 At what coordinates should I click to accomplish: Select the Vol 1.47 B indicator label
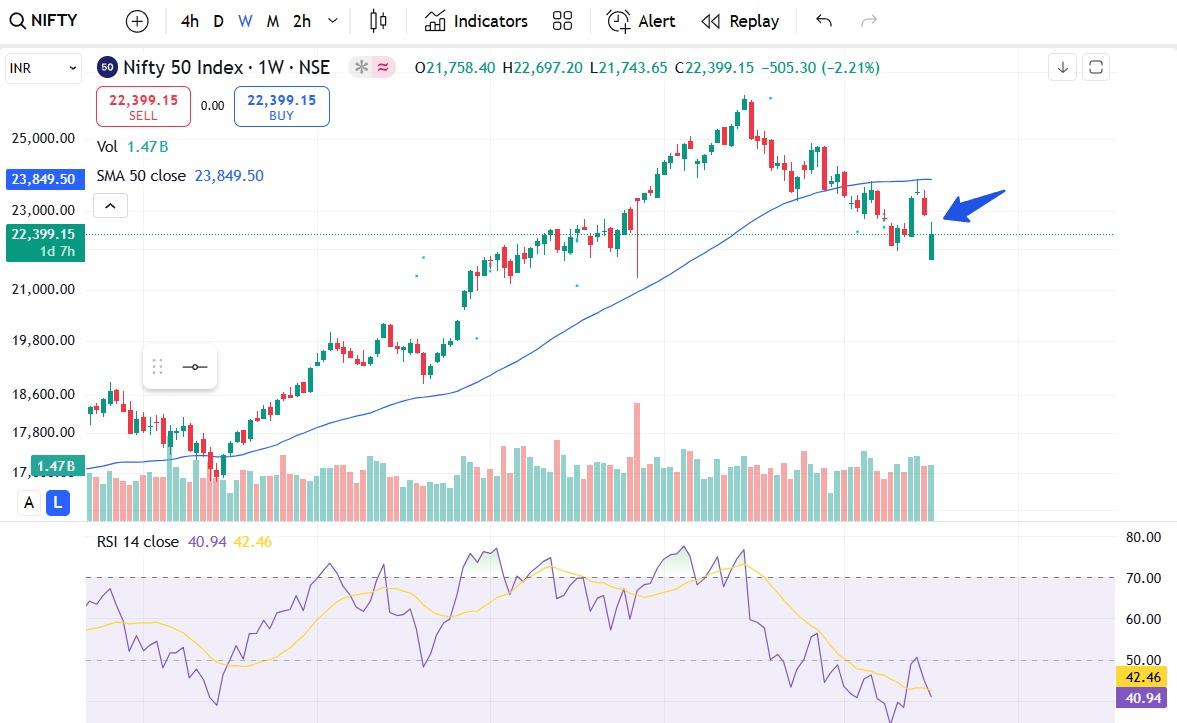[132, 147]
